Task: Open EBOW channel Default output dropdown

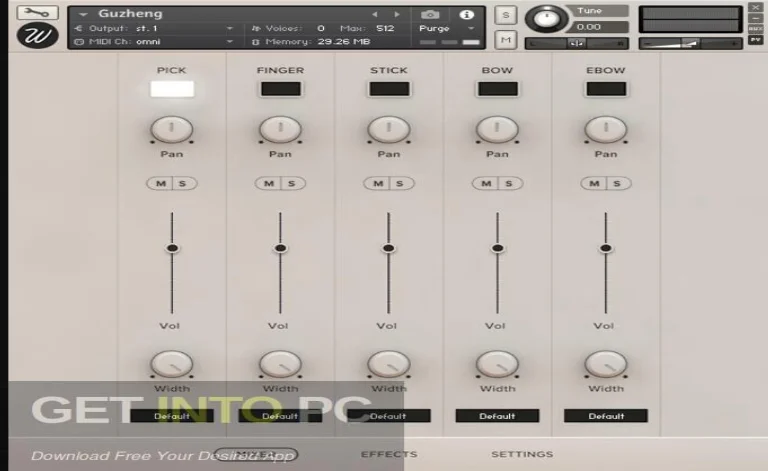Action: pyautogui.click(x=606, y=416)
